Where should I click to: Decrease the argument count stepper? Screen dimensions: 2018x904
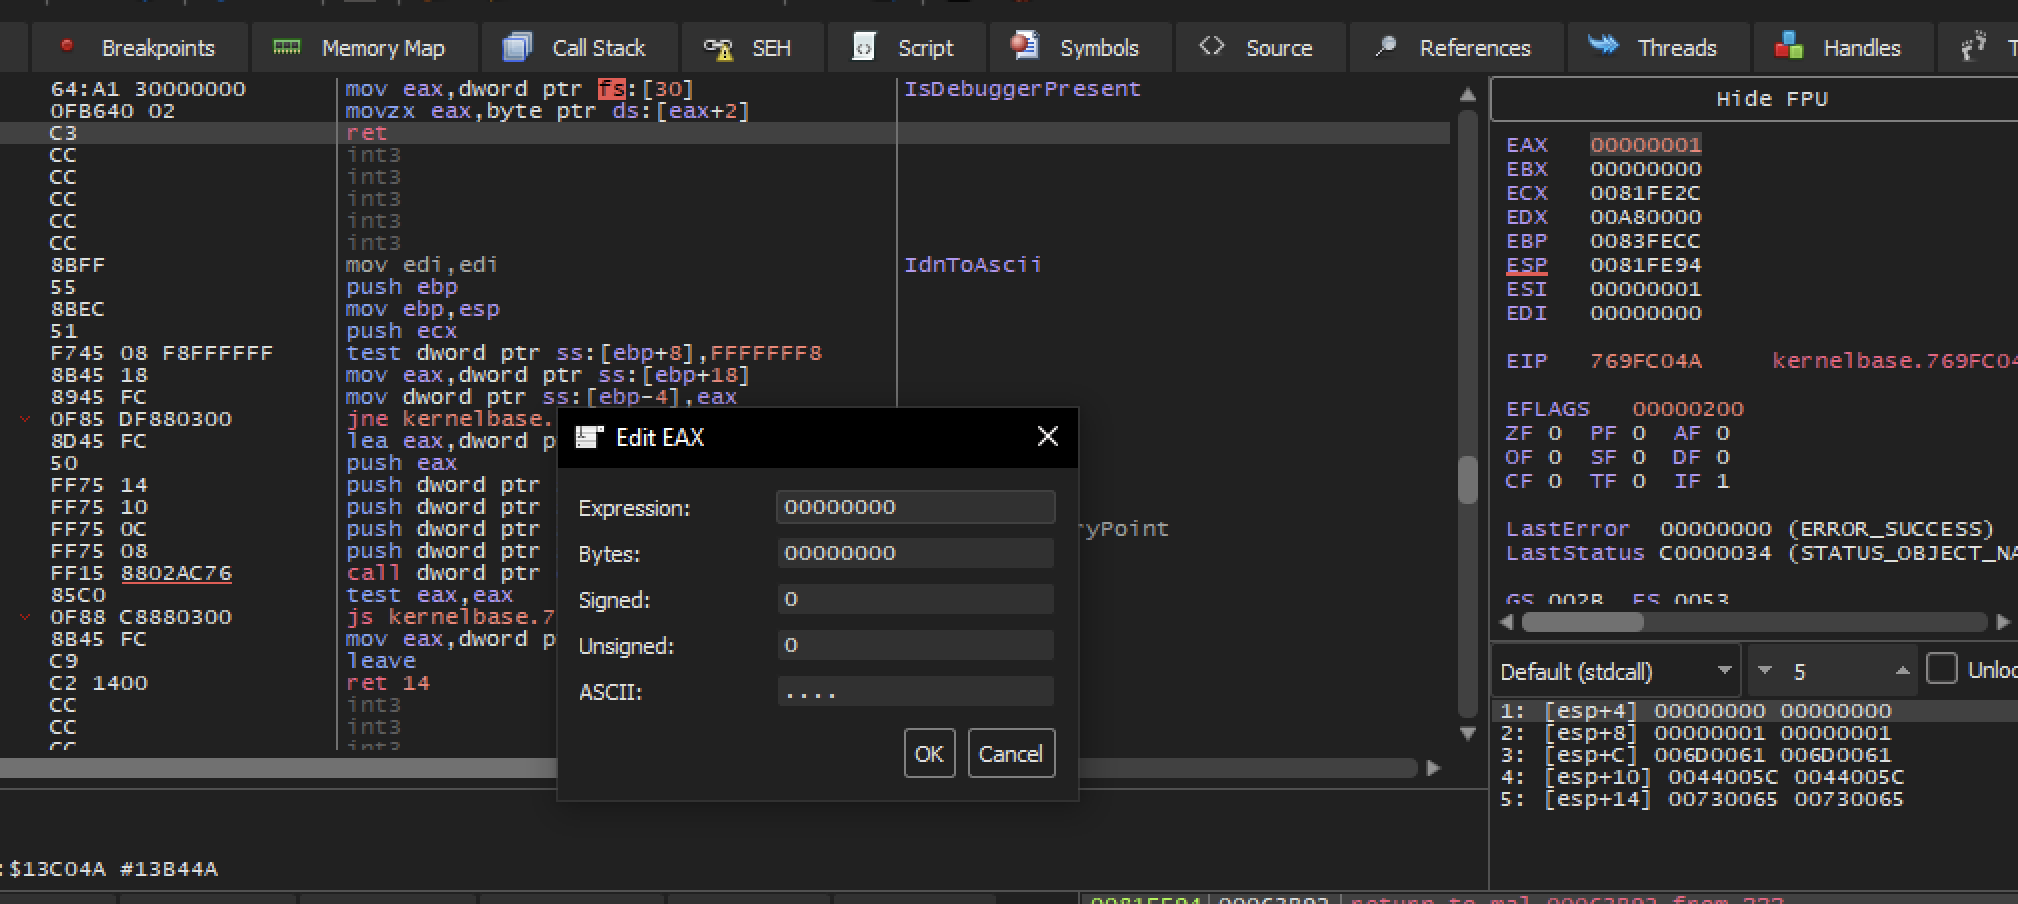[x=1765, y=671]
